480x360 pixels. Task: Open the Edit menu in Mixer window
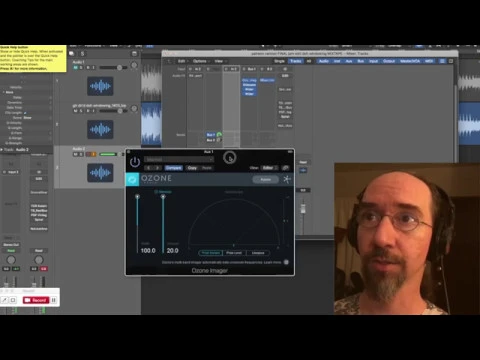tap(183, 61)
